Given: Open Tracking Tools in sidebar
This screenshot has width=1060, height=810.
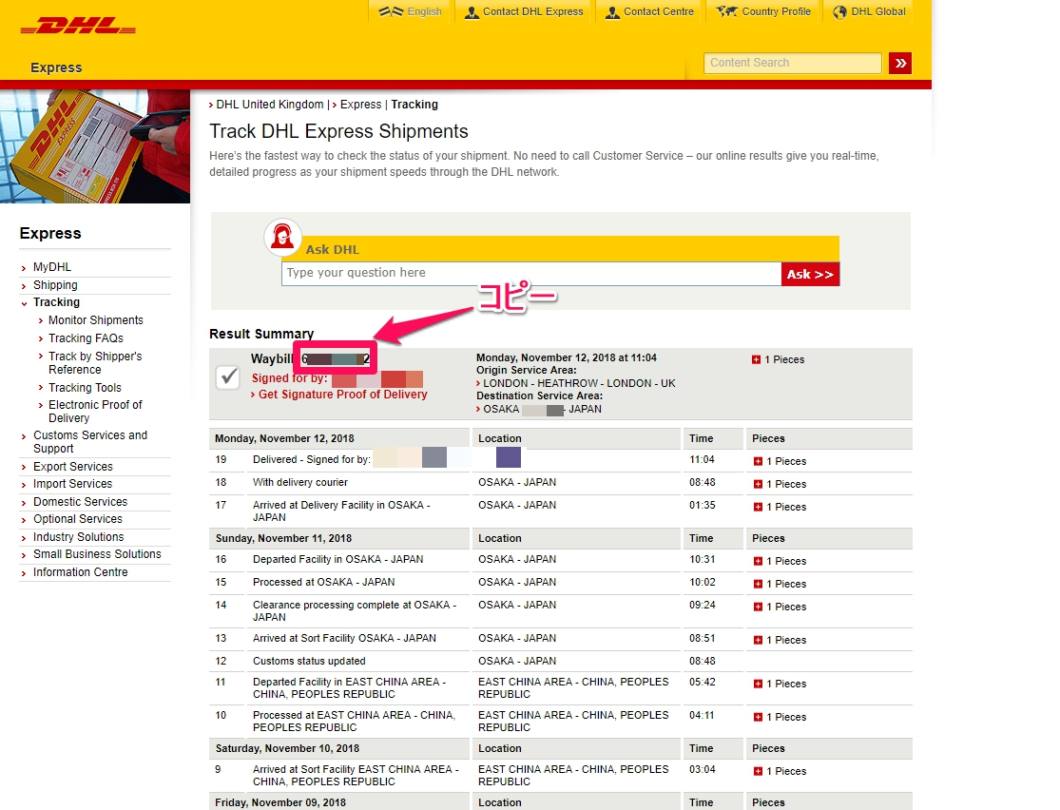Looking at the screenshot, I should click(85, 387).
